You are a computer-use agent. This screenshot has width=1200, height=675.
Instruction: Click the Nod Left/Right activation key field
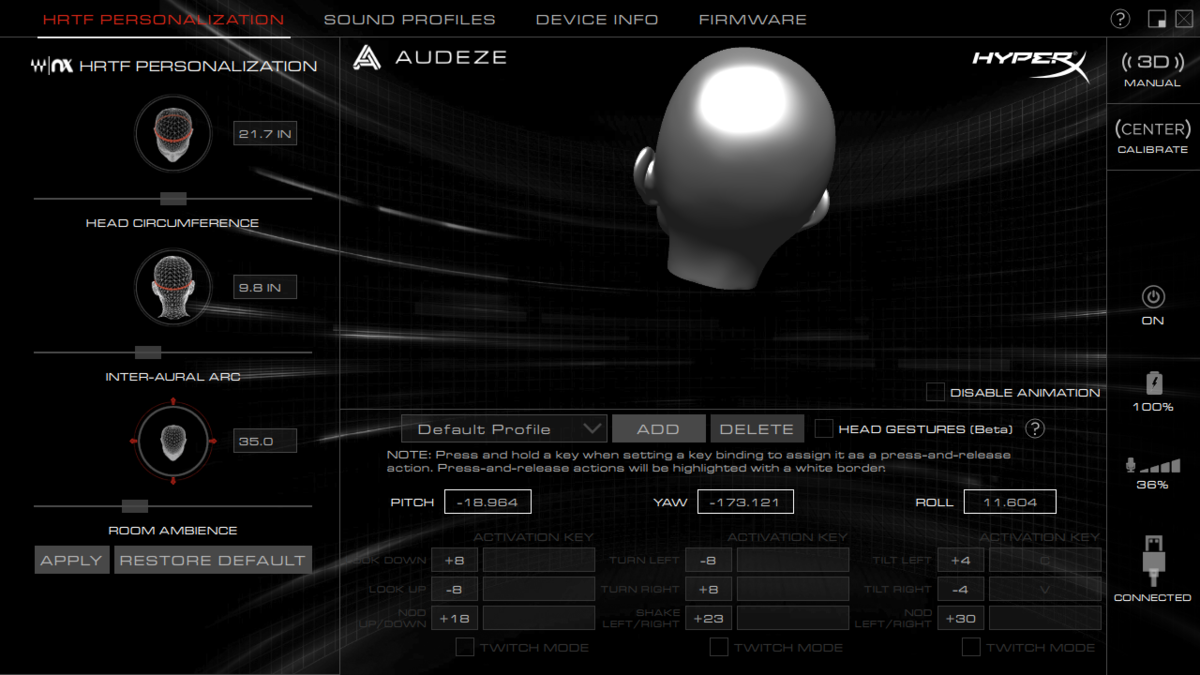coord(1045,618)
